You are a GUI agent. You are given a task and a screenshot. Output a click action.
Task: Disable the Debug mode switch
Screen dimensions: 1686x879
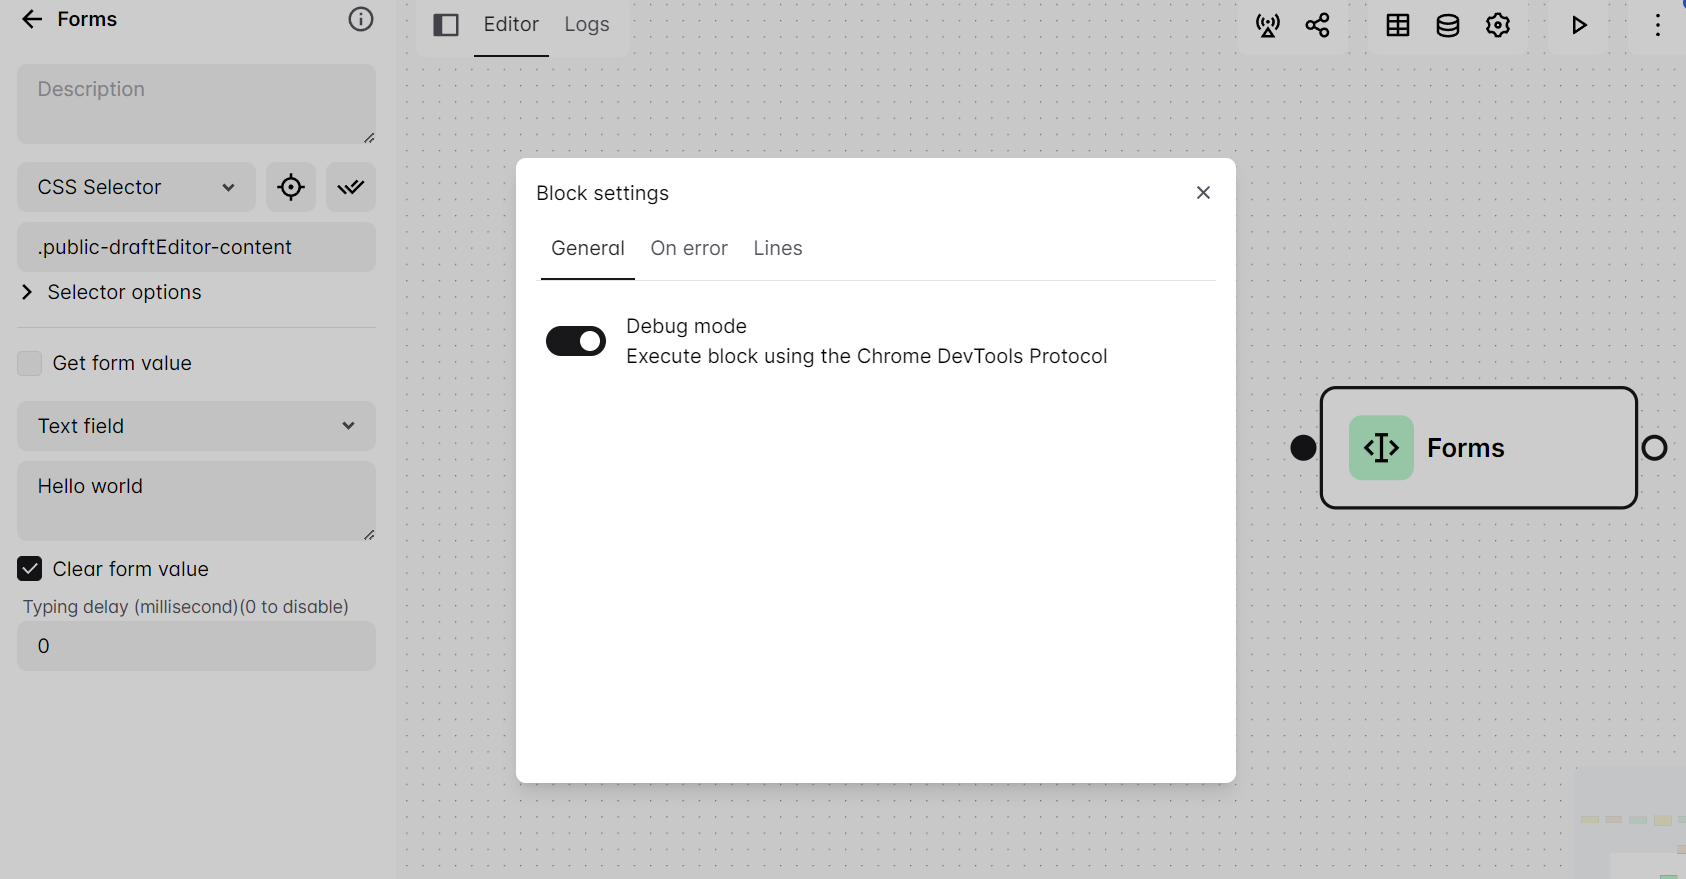pyautogui.click(x=576, y=341)
